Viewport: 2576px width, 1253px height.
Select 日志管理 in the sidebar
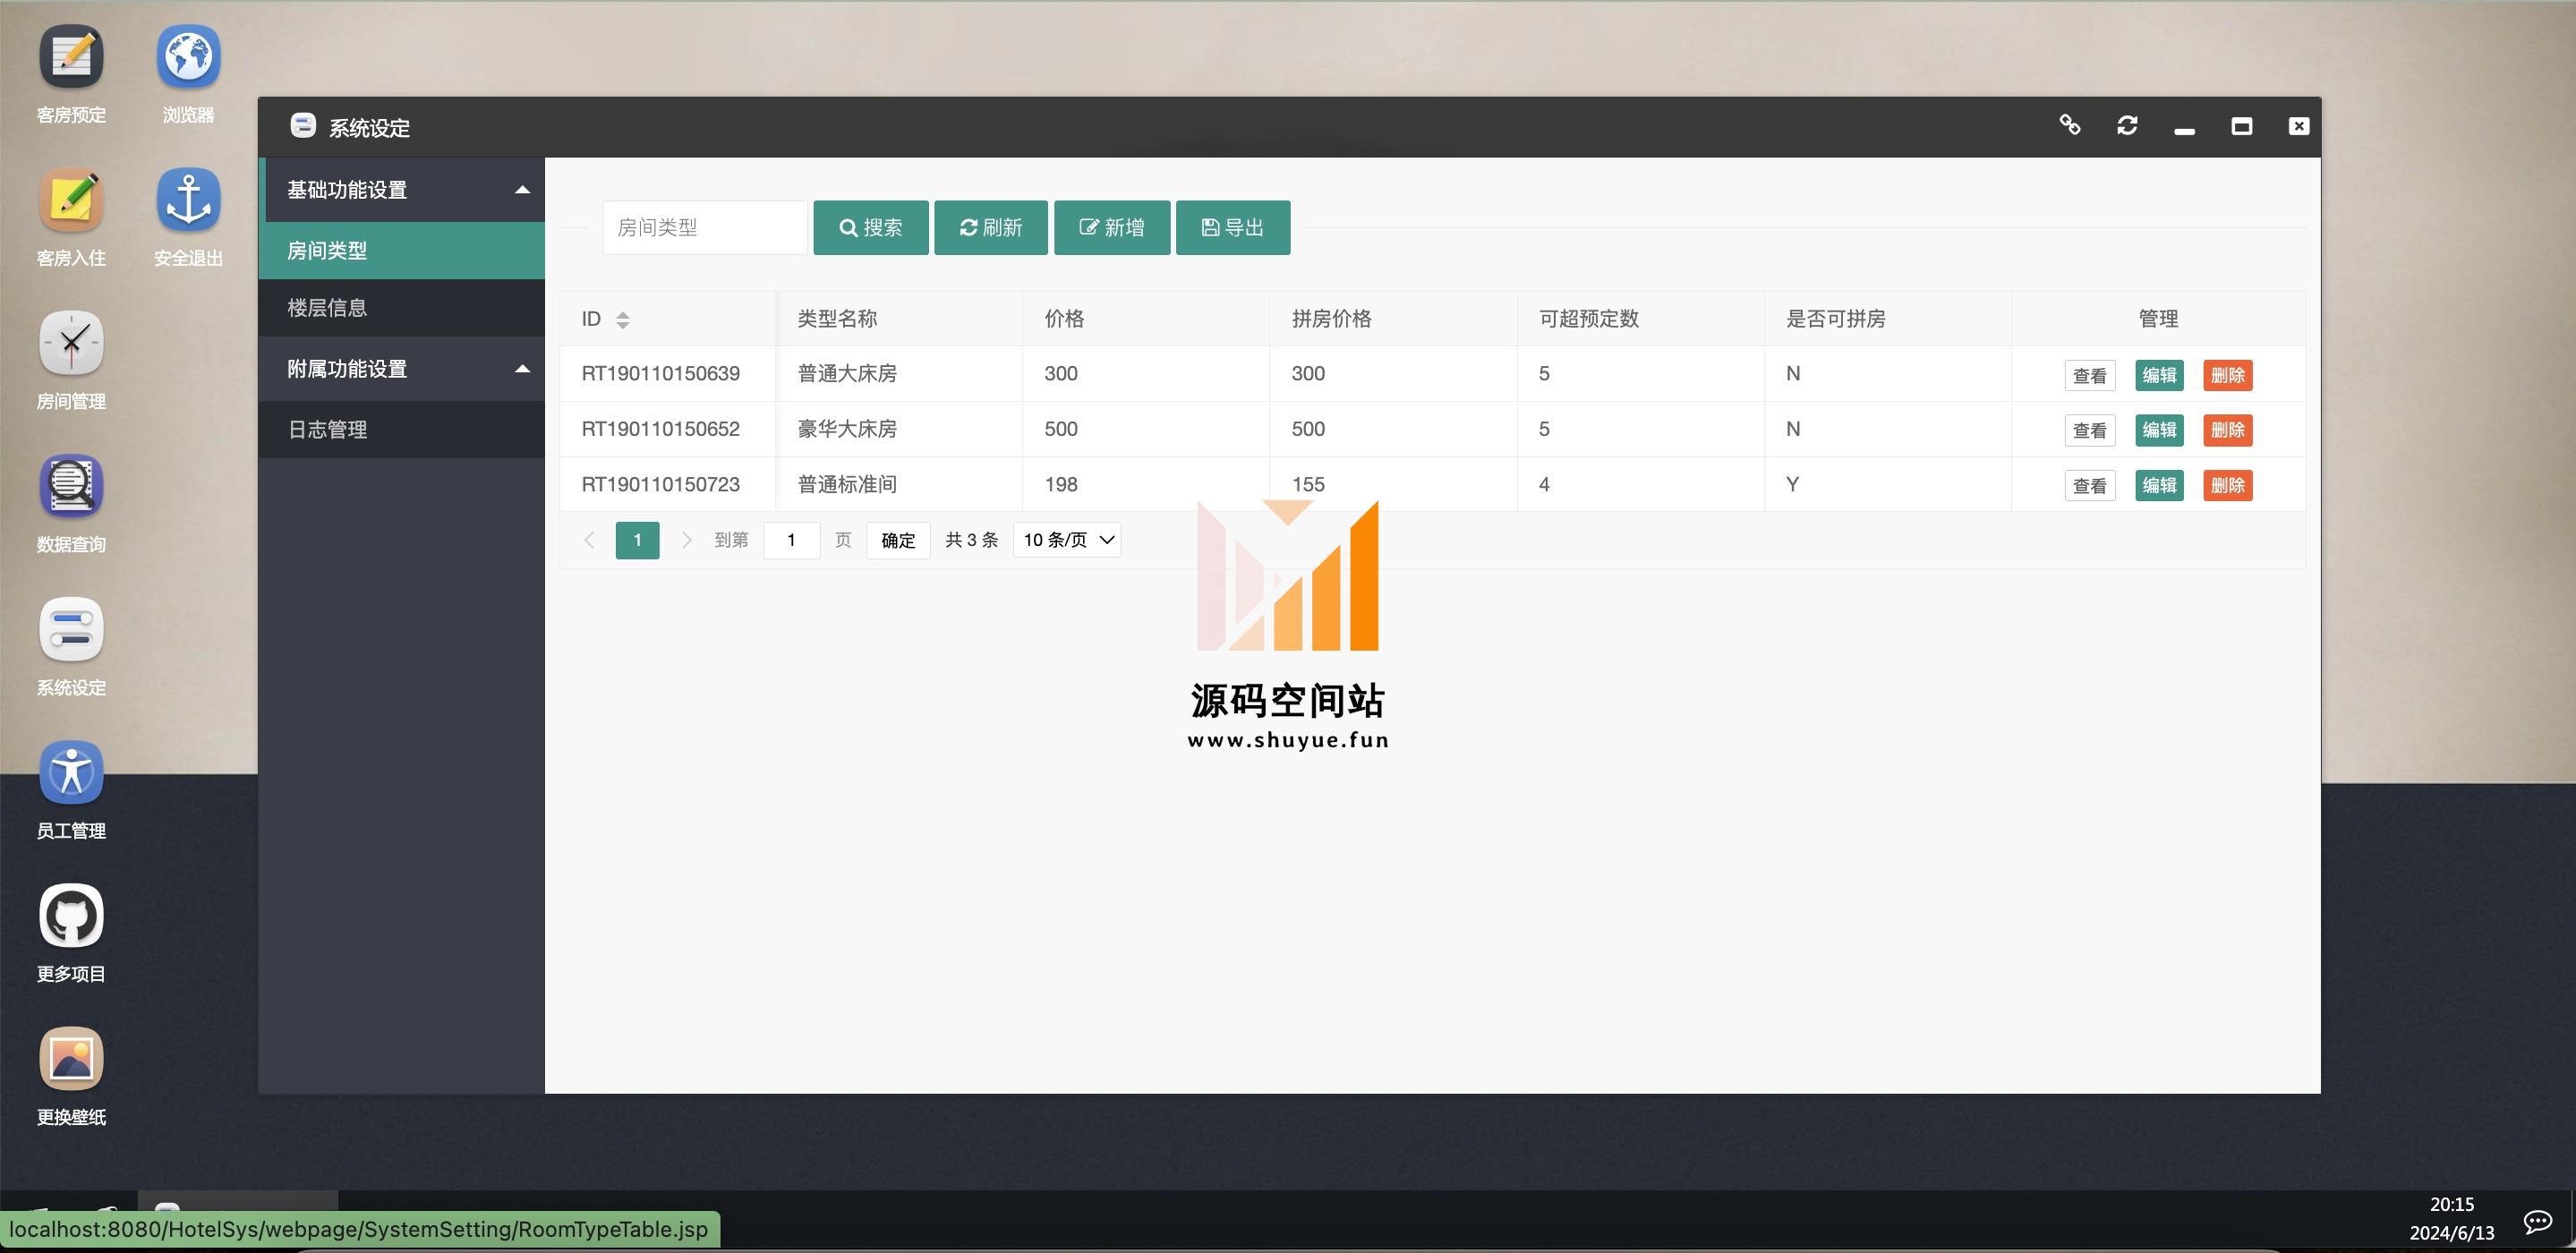click(x=402, y=430)
